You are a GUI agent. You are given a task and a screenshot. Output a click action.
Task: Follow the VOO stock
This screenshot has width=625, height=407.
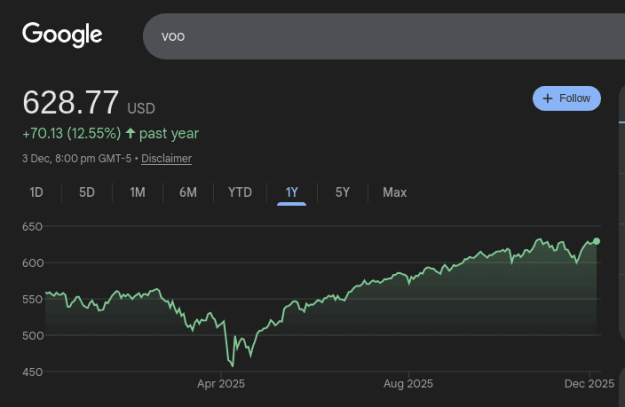pos(566,98)
